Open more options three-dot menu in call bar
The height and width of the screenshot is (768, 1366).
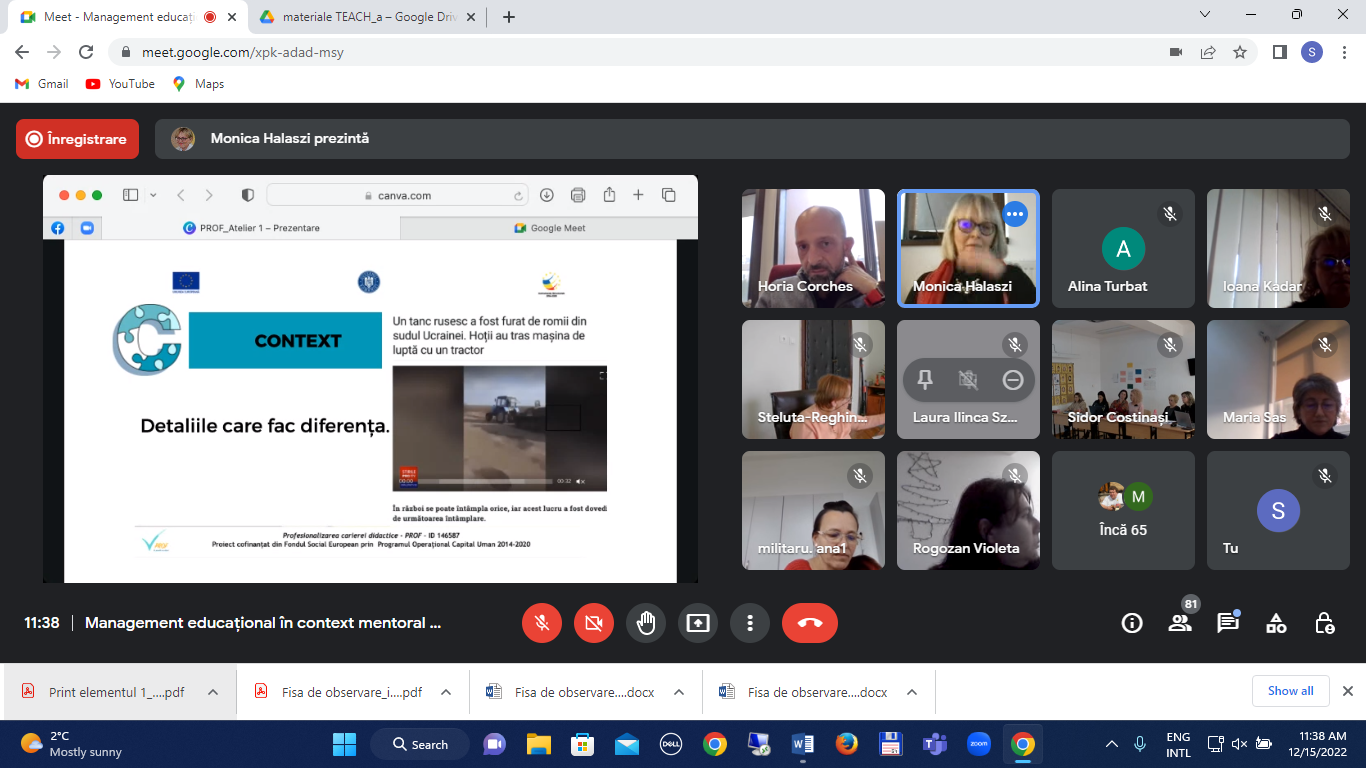pyautogui.click(x=750, y=623)
